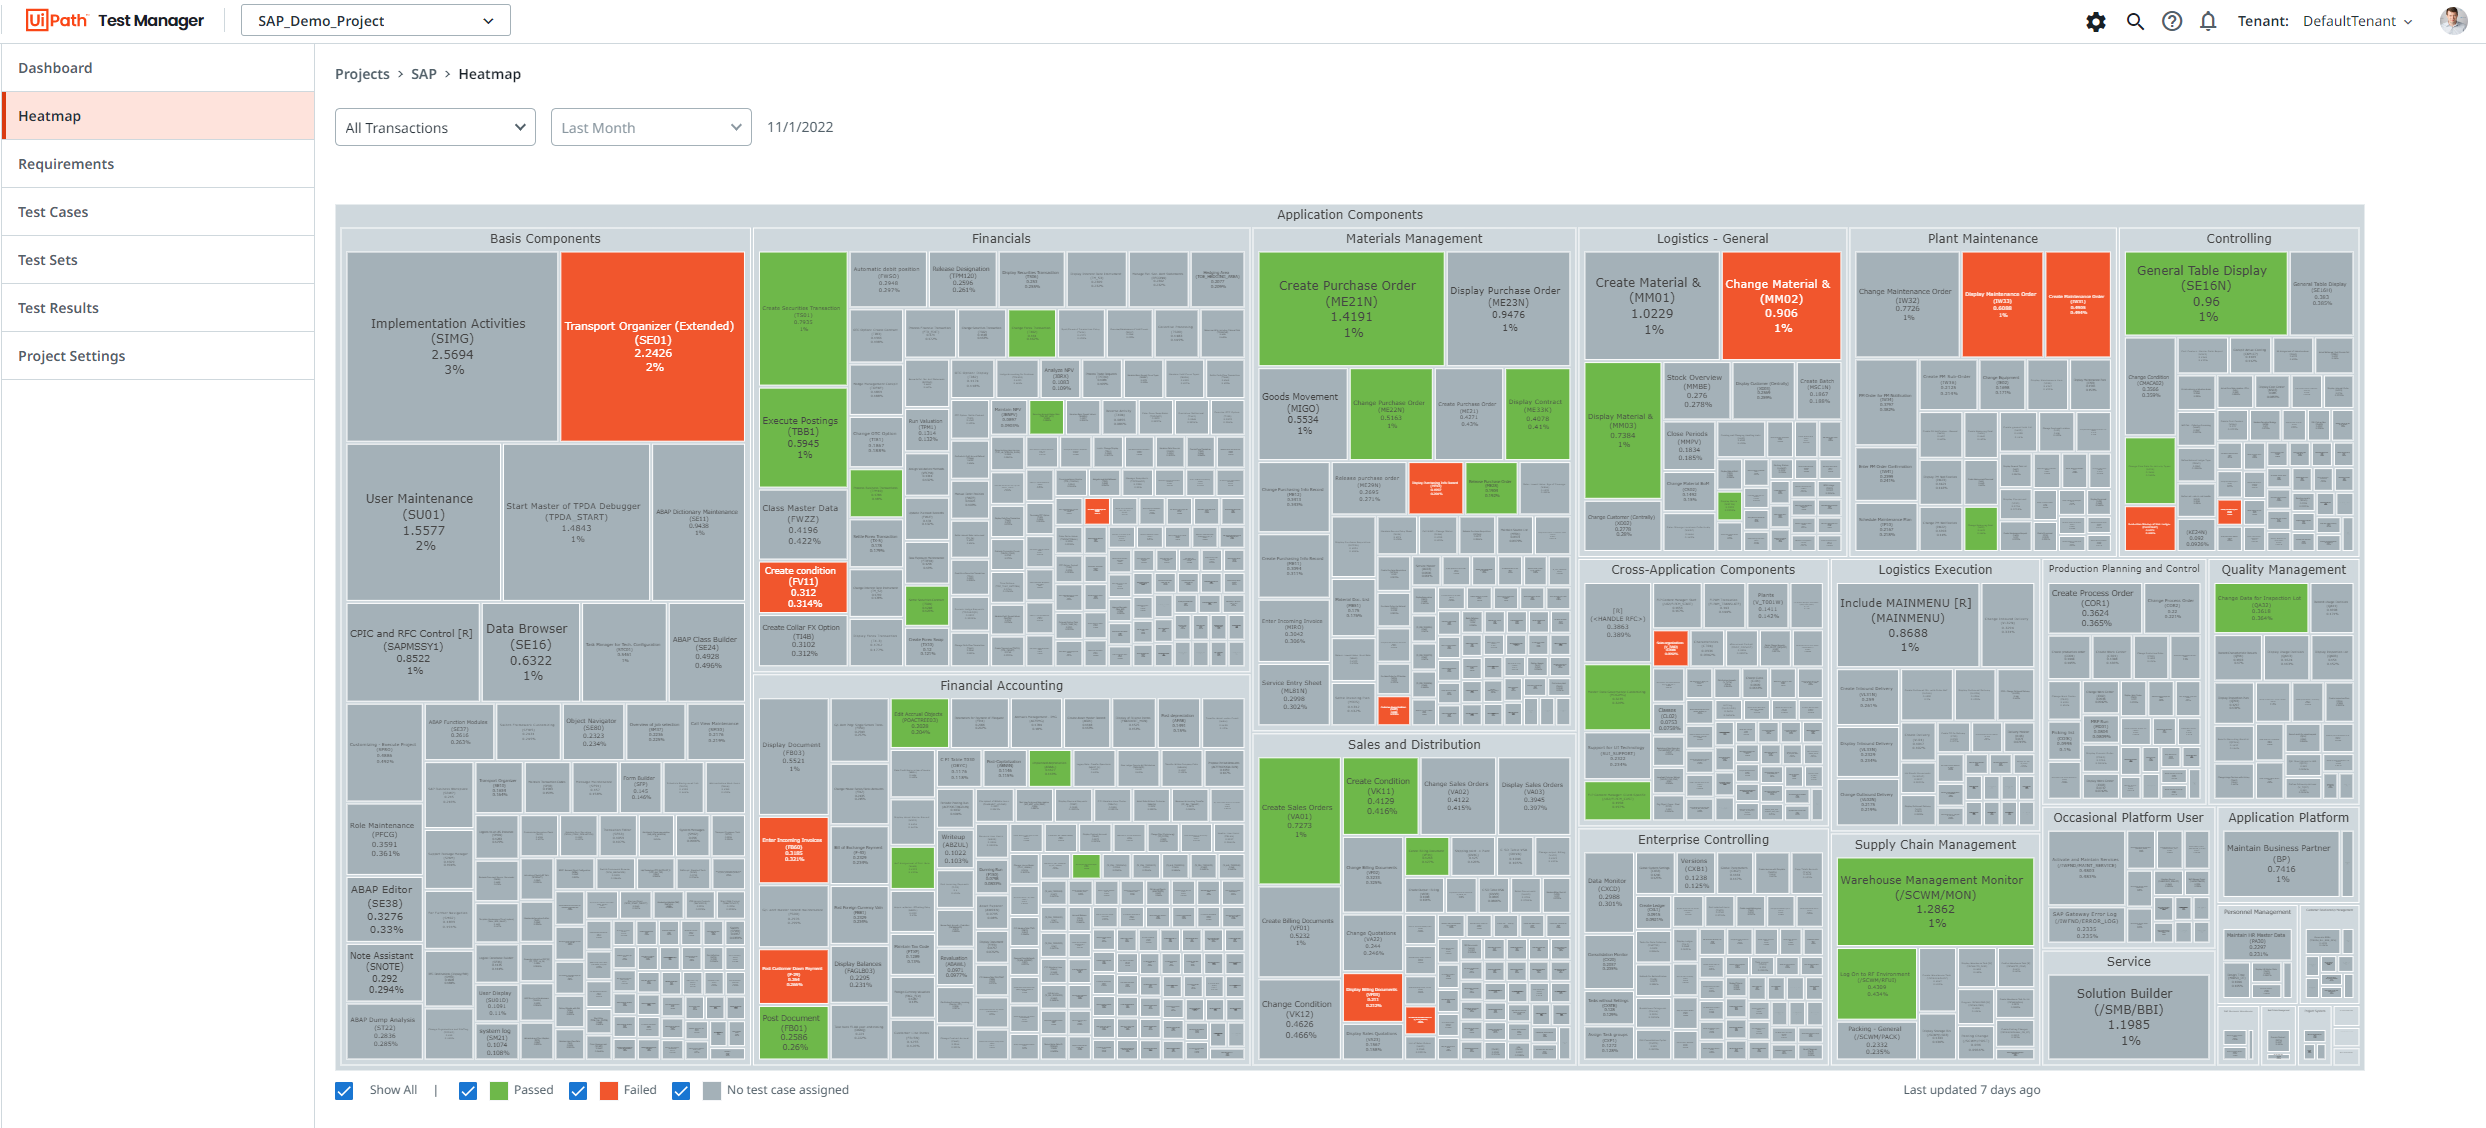This screenshot has height=1128, width=2486.
Task: Open Test Results in the sidebar
Action: 158,308
